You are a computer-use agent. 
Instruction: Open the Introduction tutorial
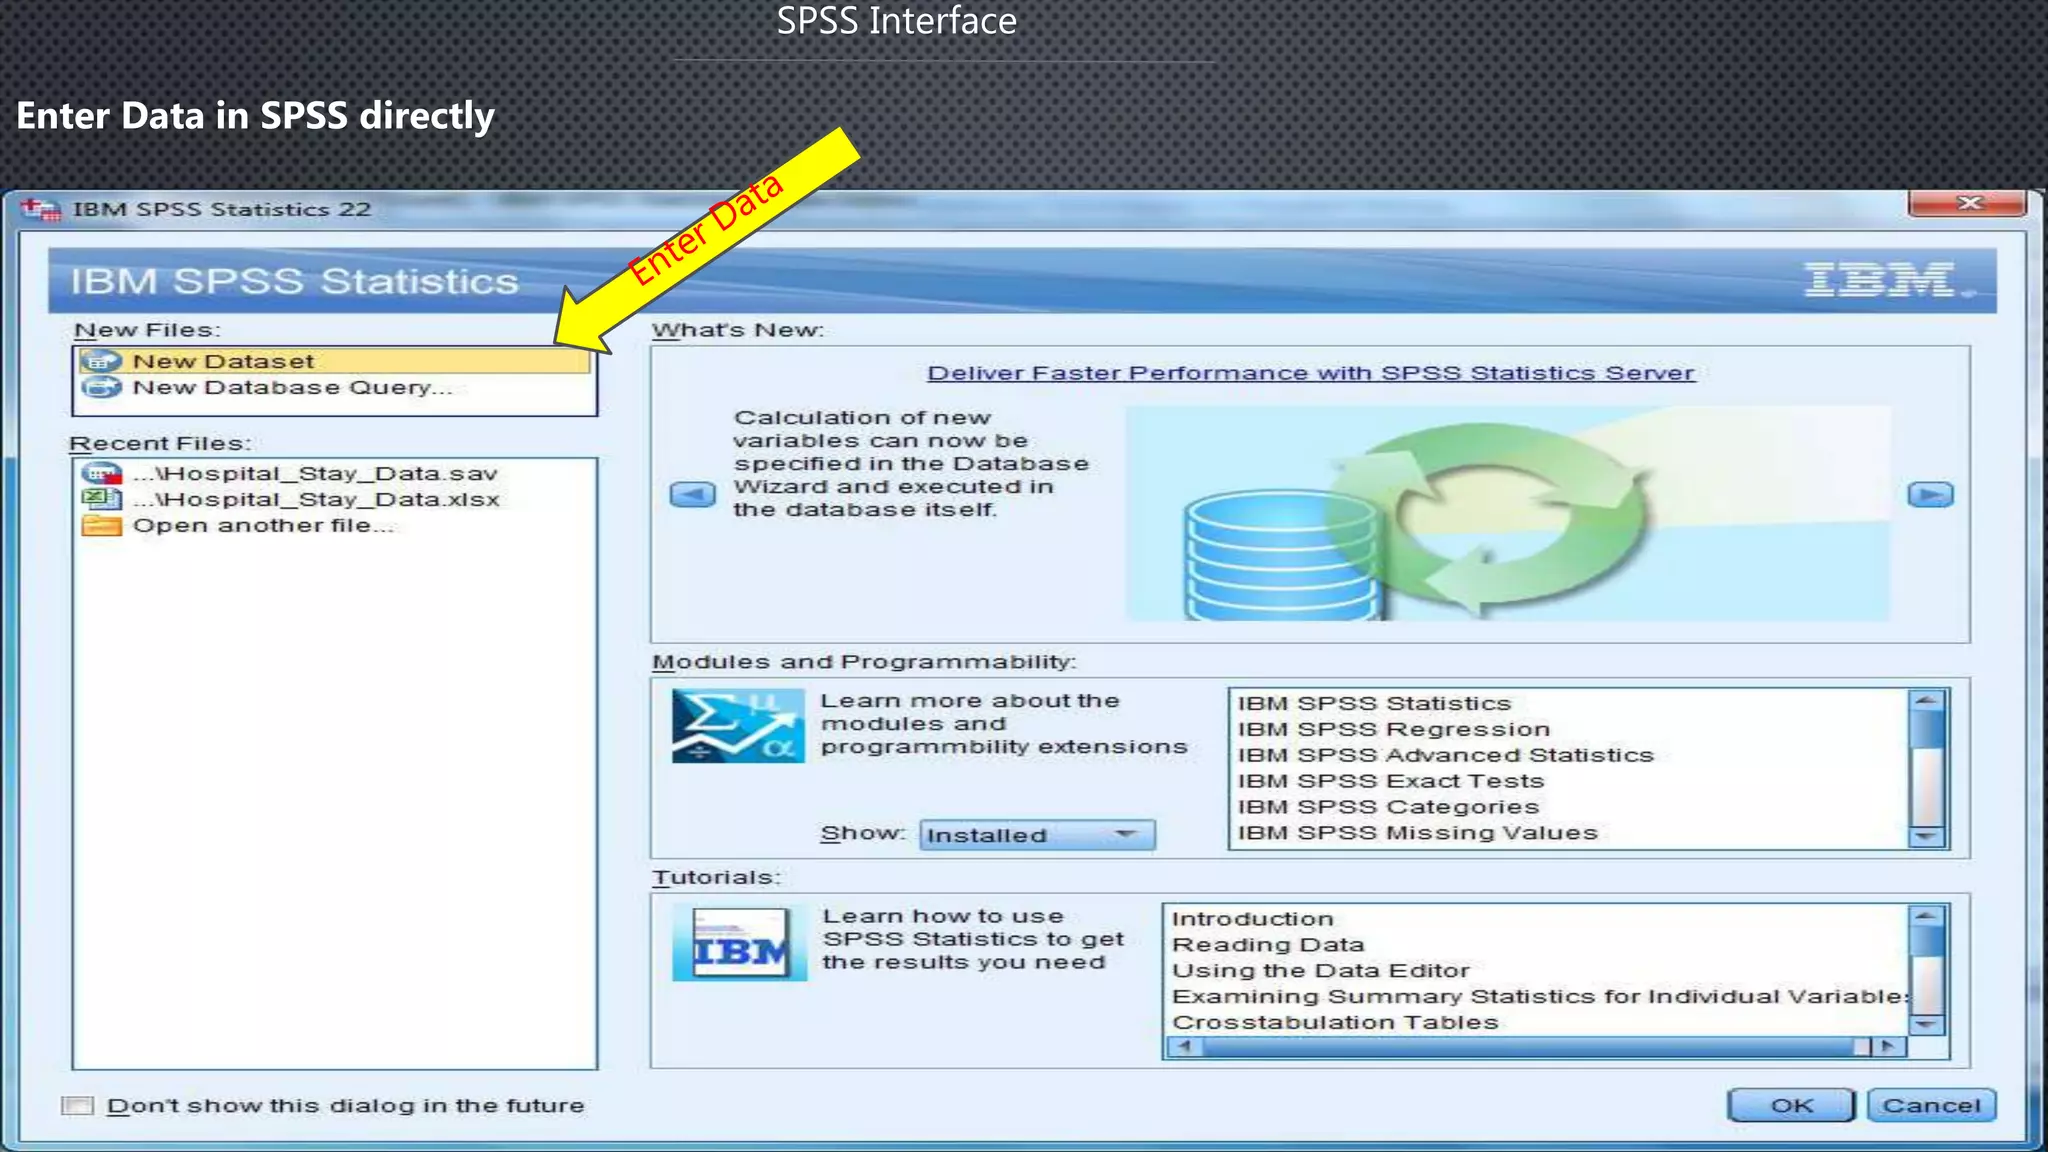(x=1252, y=918)
